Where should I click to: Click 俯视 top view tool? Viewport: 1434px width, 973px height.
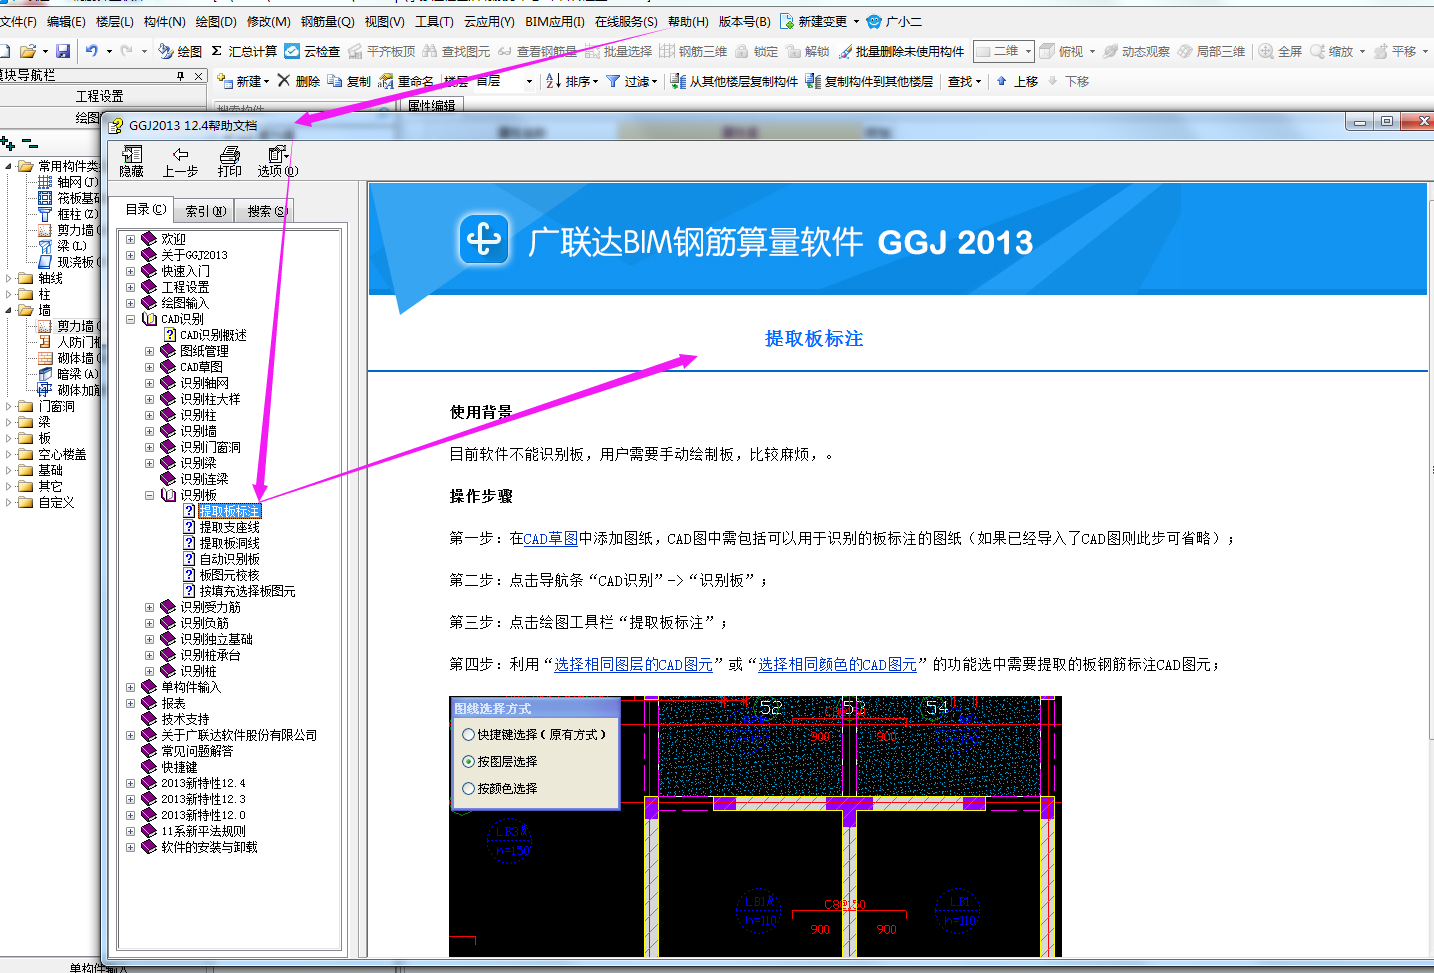[1061, 51]
